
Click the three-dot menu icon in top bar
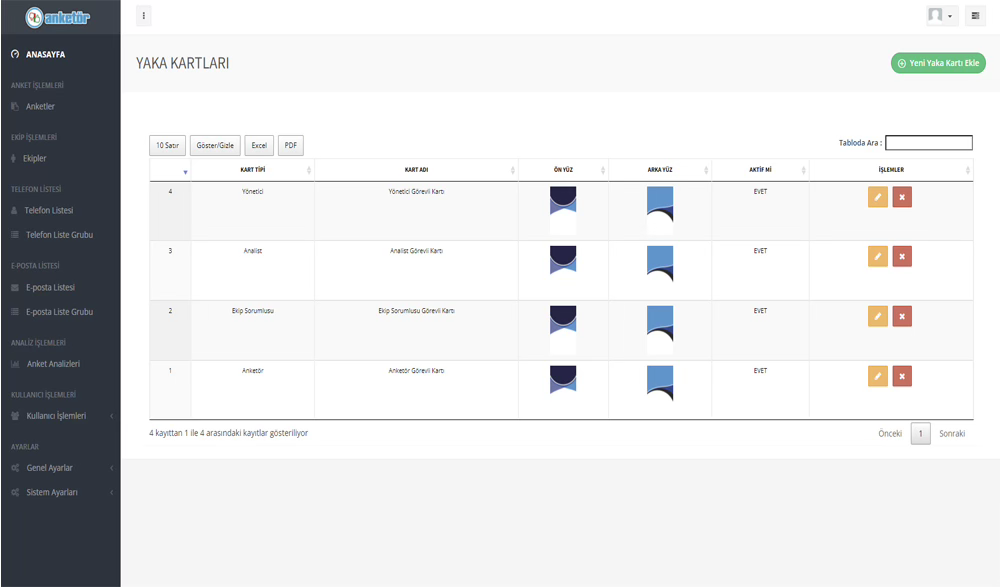click(x=144, y=16)
